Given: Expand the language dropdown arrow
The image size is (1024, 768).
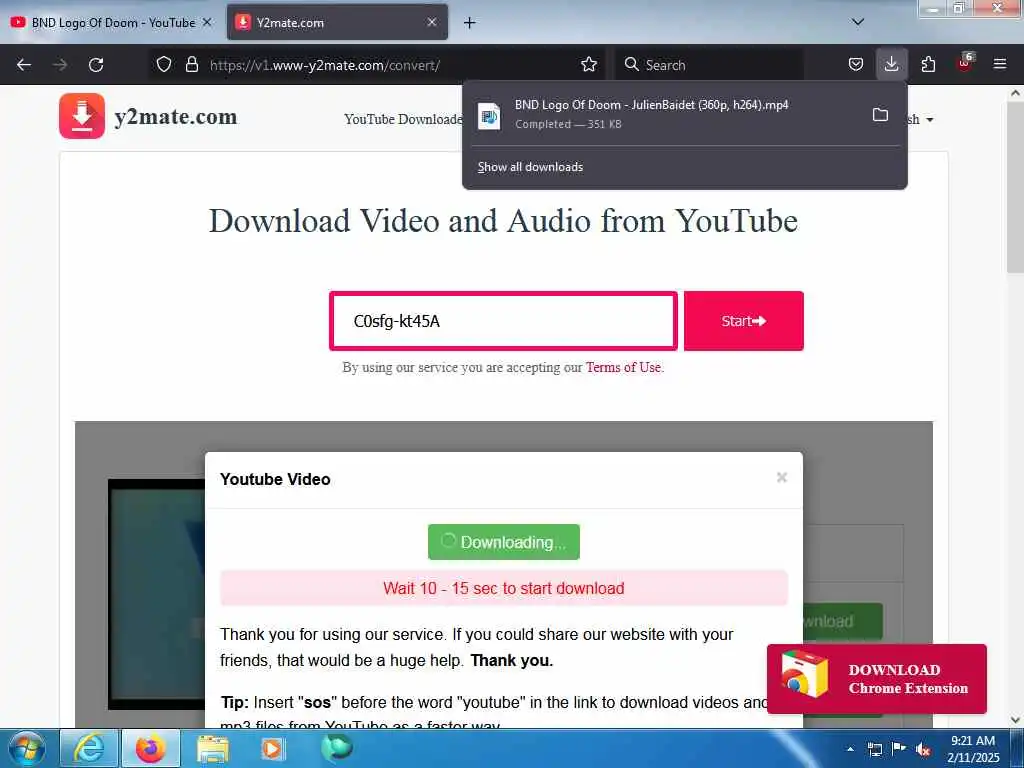Looking at the screenshot, I should [x=930, y=120].
